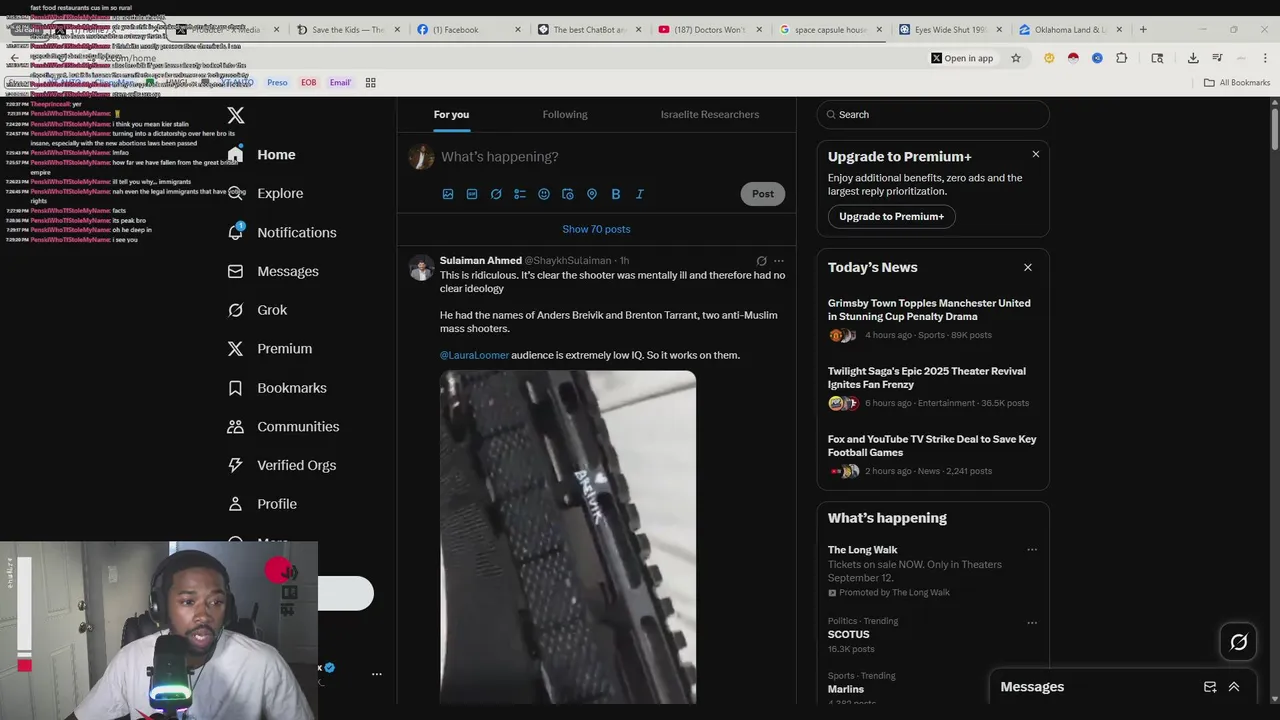Close the Today's News panel
This screenshot has width=1280, height=720.
point(1027,267)
